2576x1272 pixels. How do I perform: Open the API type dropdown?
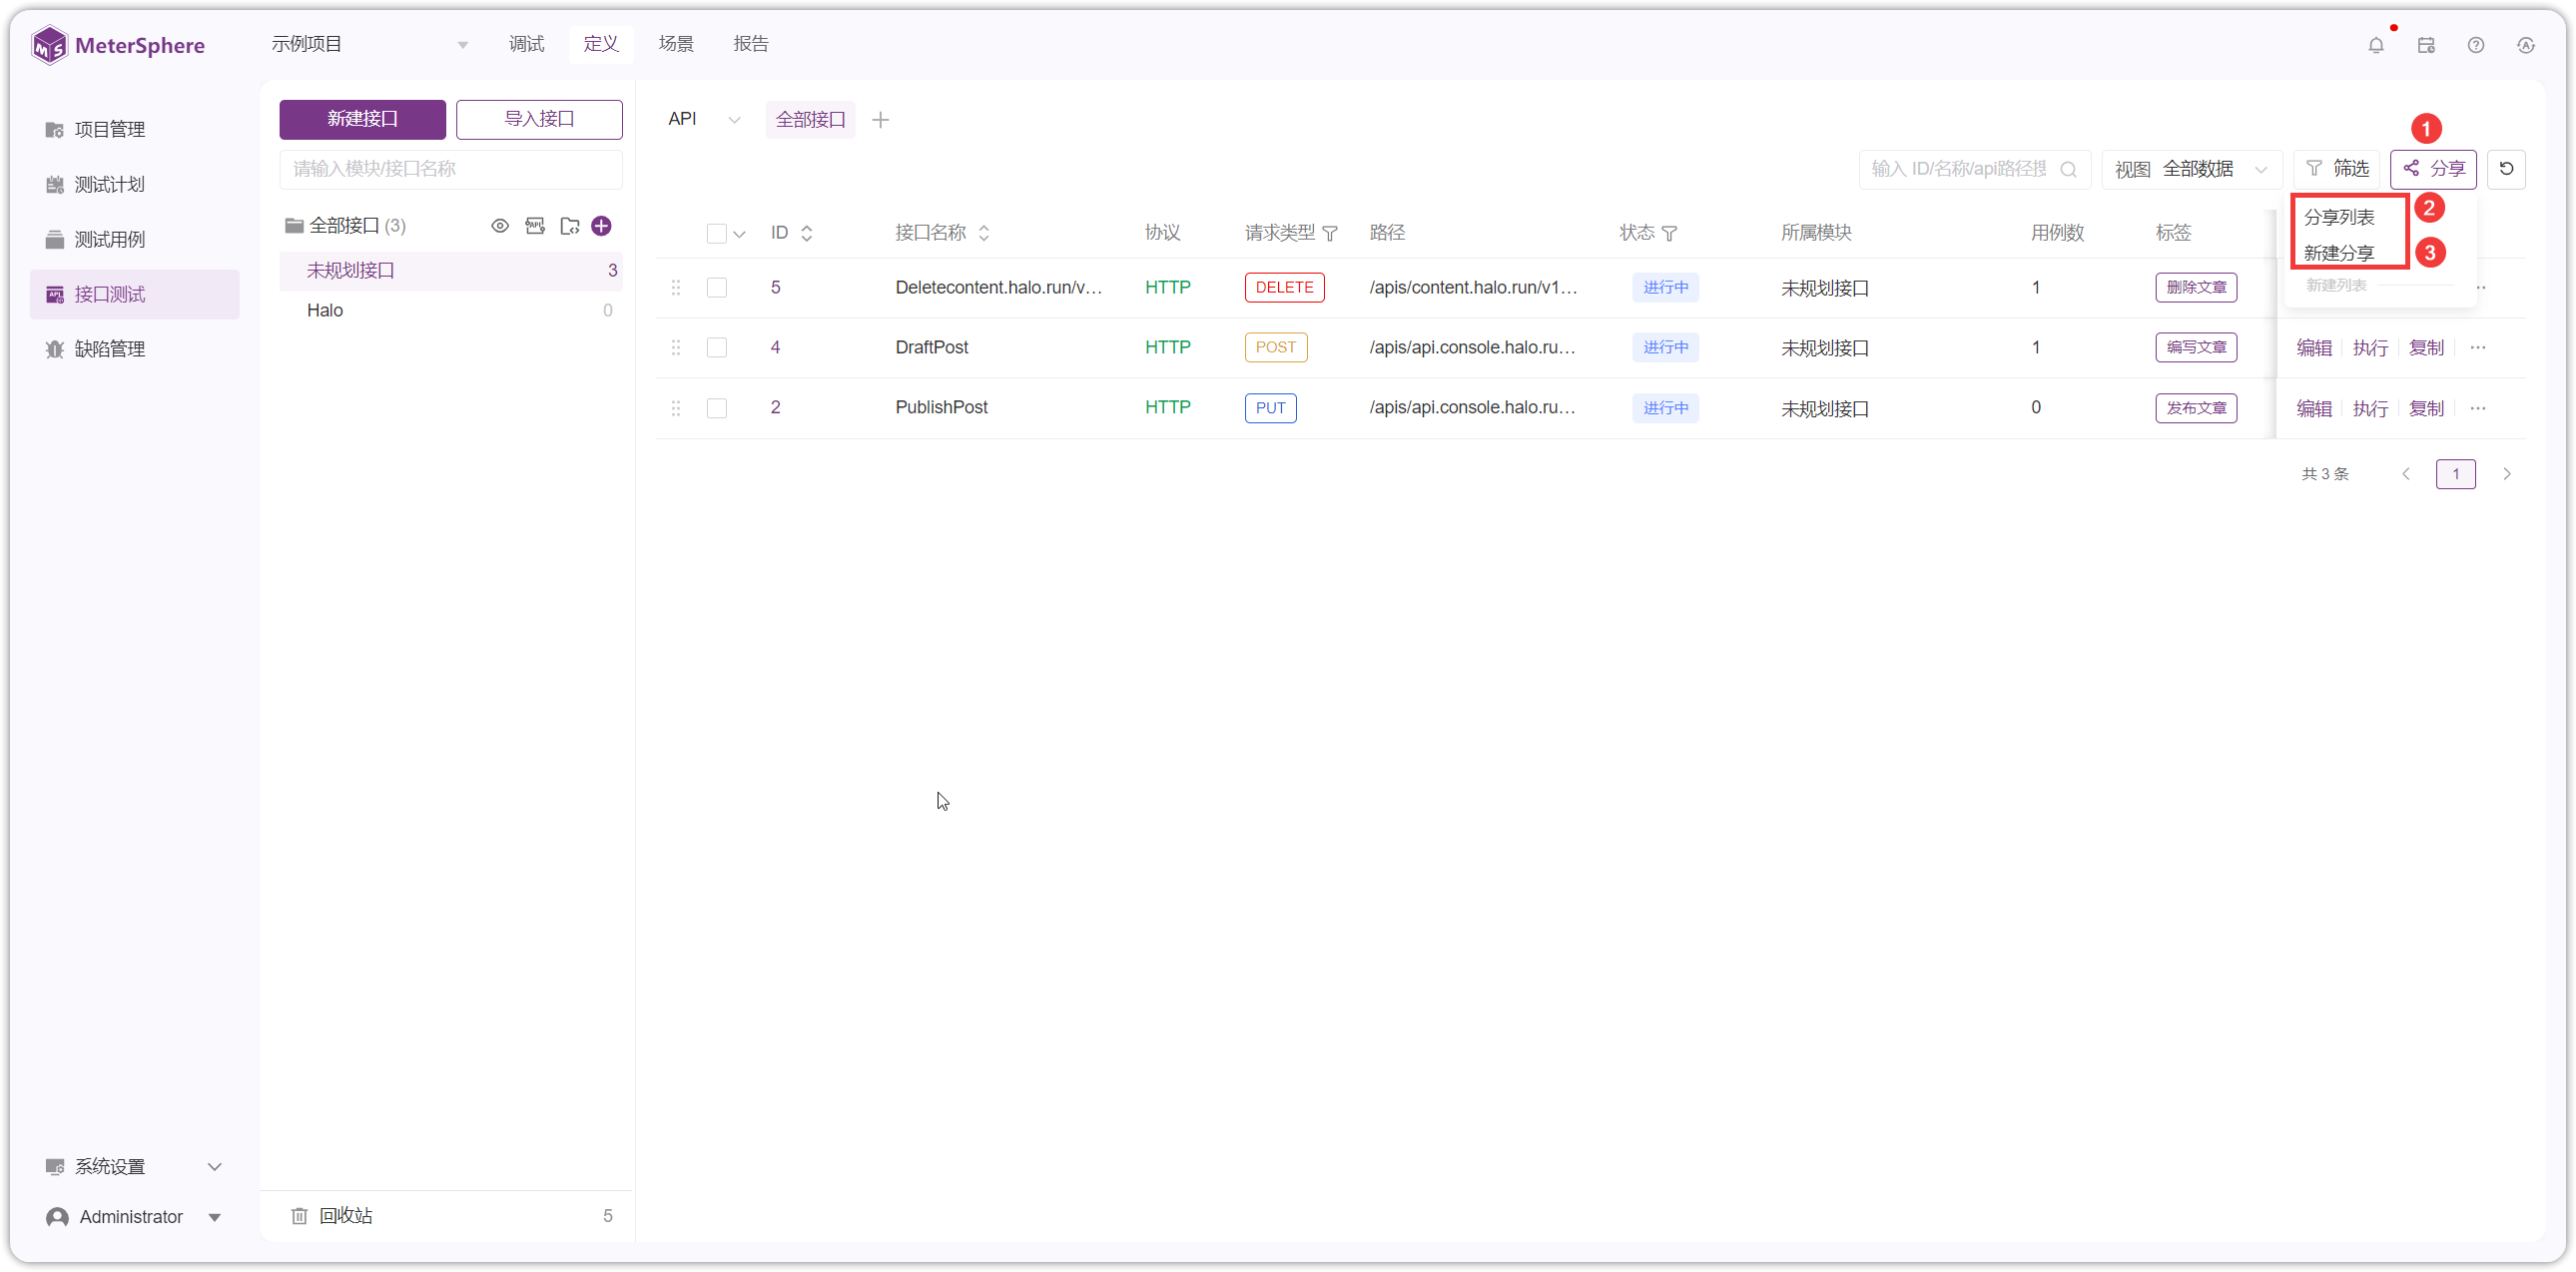tap(704, 120)
